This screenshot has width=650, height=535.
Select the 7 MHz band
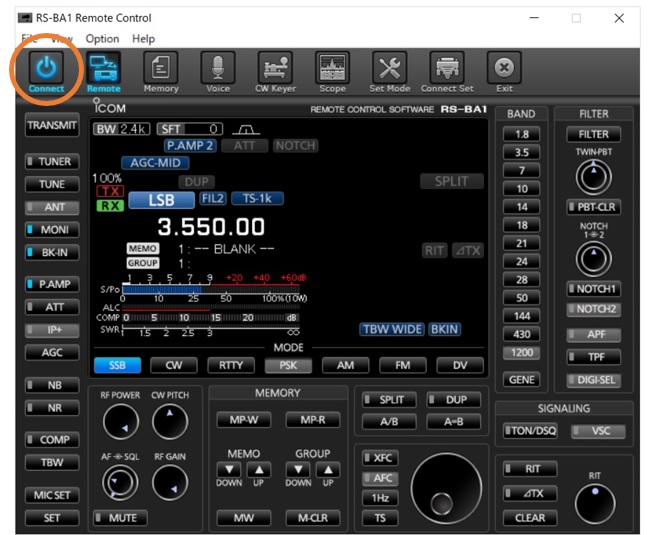point(521,171)
